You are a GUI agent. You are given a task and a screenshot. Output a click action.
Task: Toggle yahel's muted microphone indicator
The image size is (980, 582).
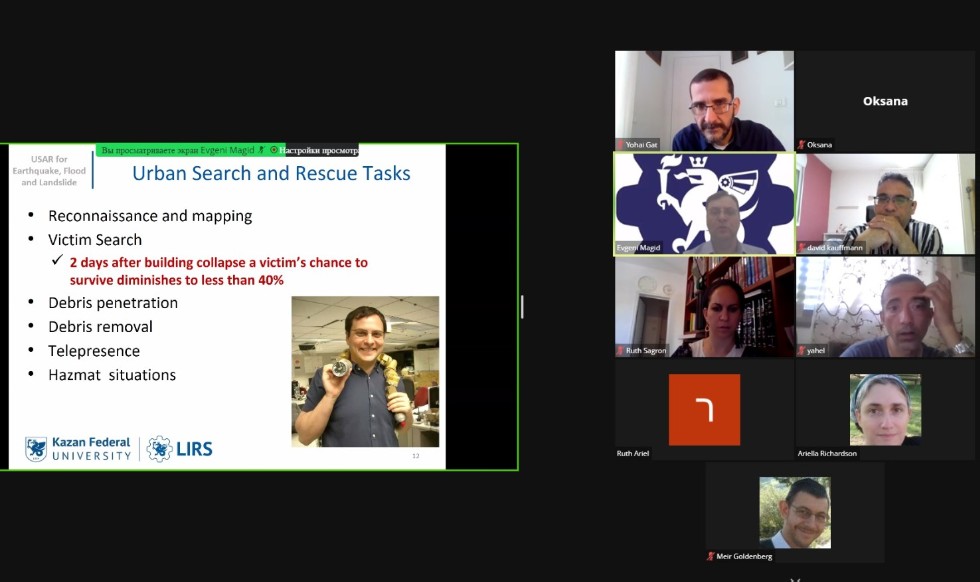click(801, 351)
